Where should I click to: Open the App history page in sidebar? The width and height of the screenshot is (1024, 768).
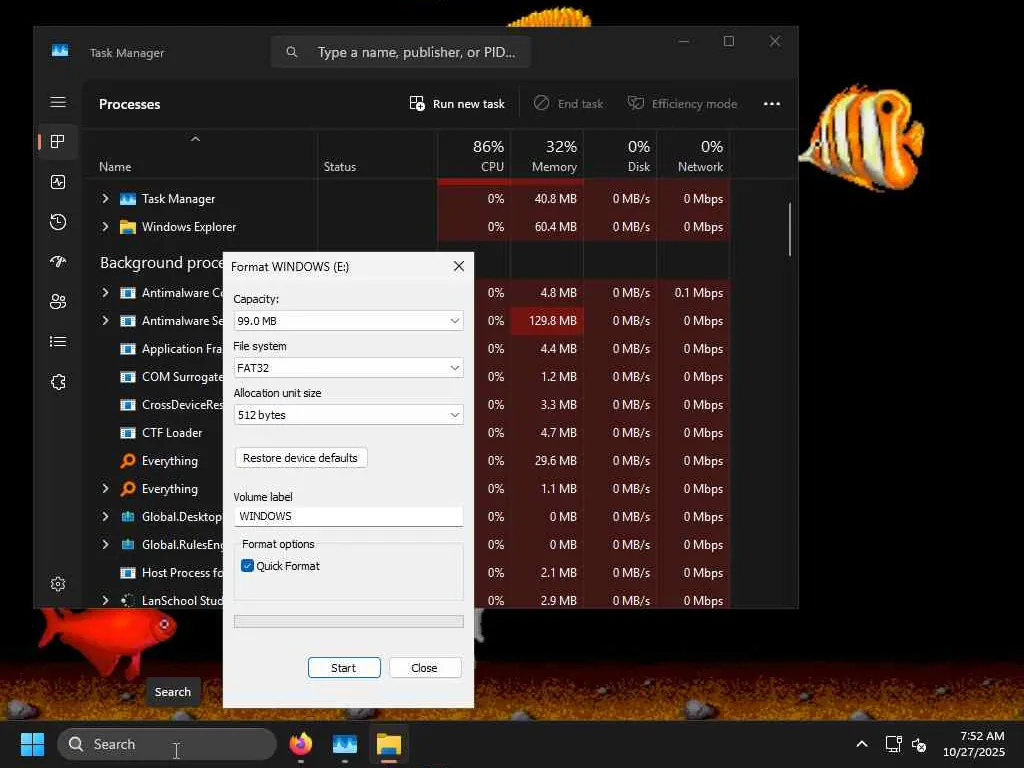coord(57,222)
